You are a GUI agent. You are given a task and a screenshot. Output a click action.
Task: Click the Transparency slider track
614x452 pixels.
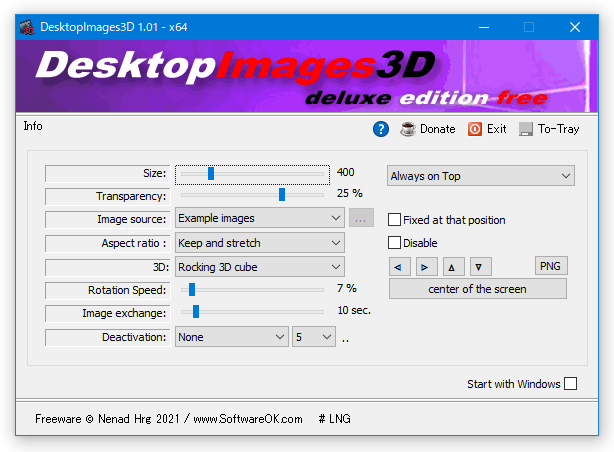click(252, 195)
